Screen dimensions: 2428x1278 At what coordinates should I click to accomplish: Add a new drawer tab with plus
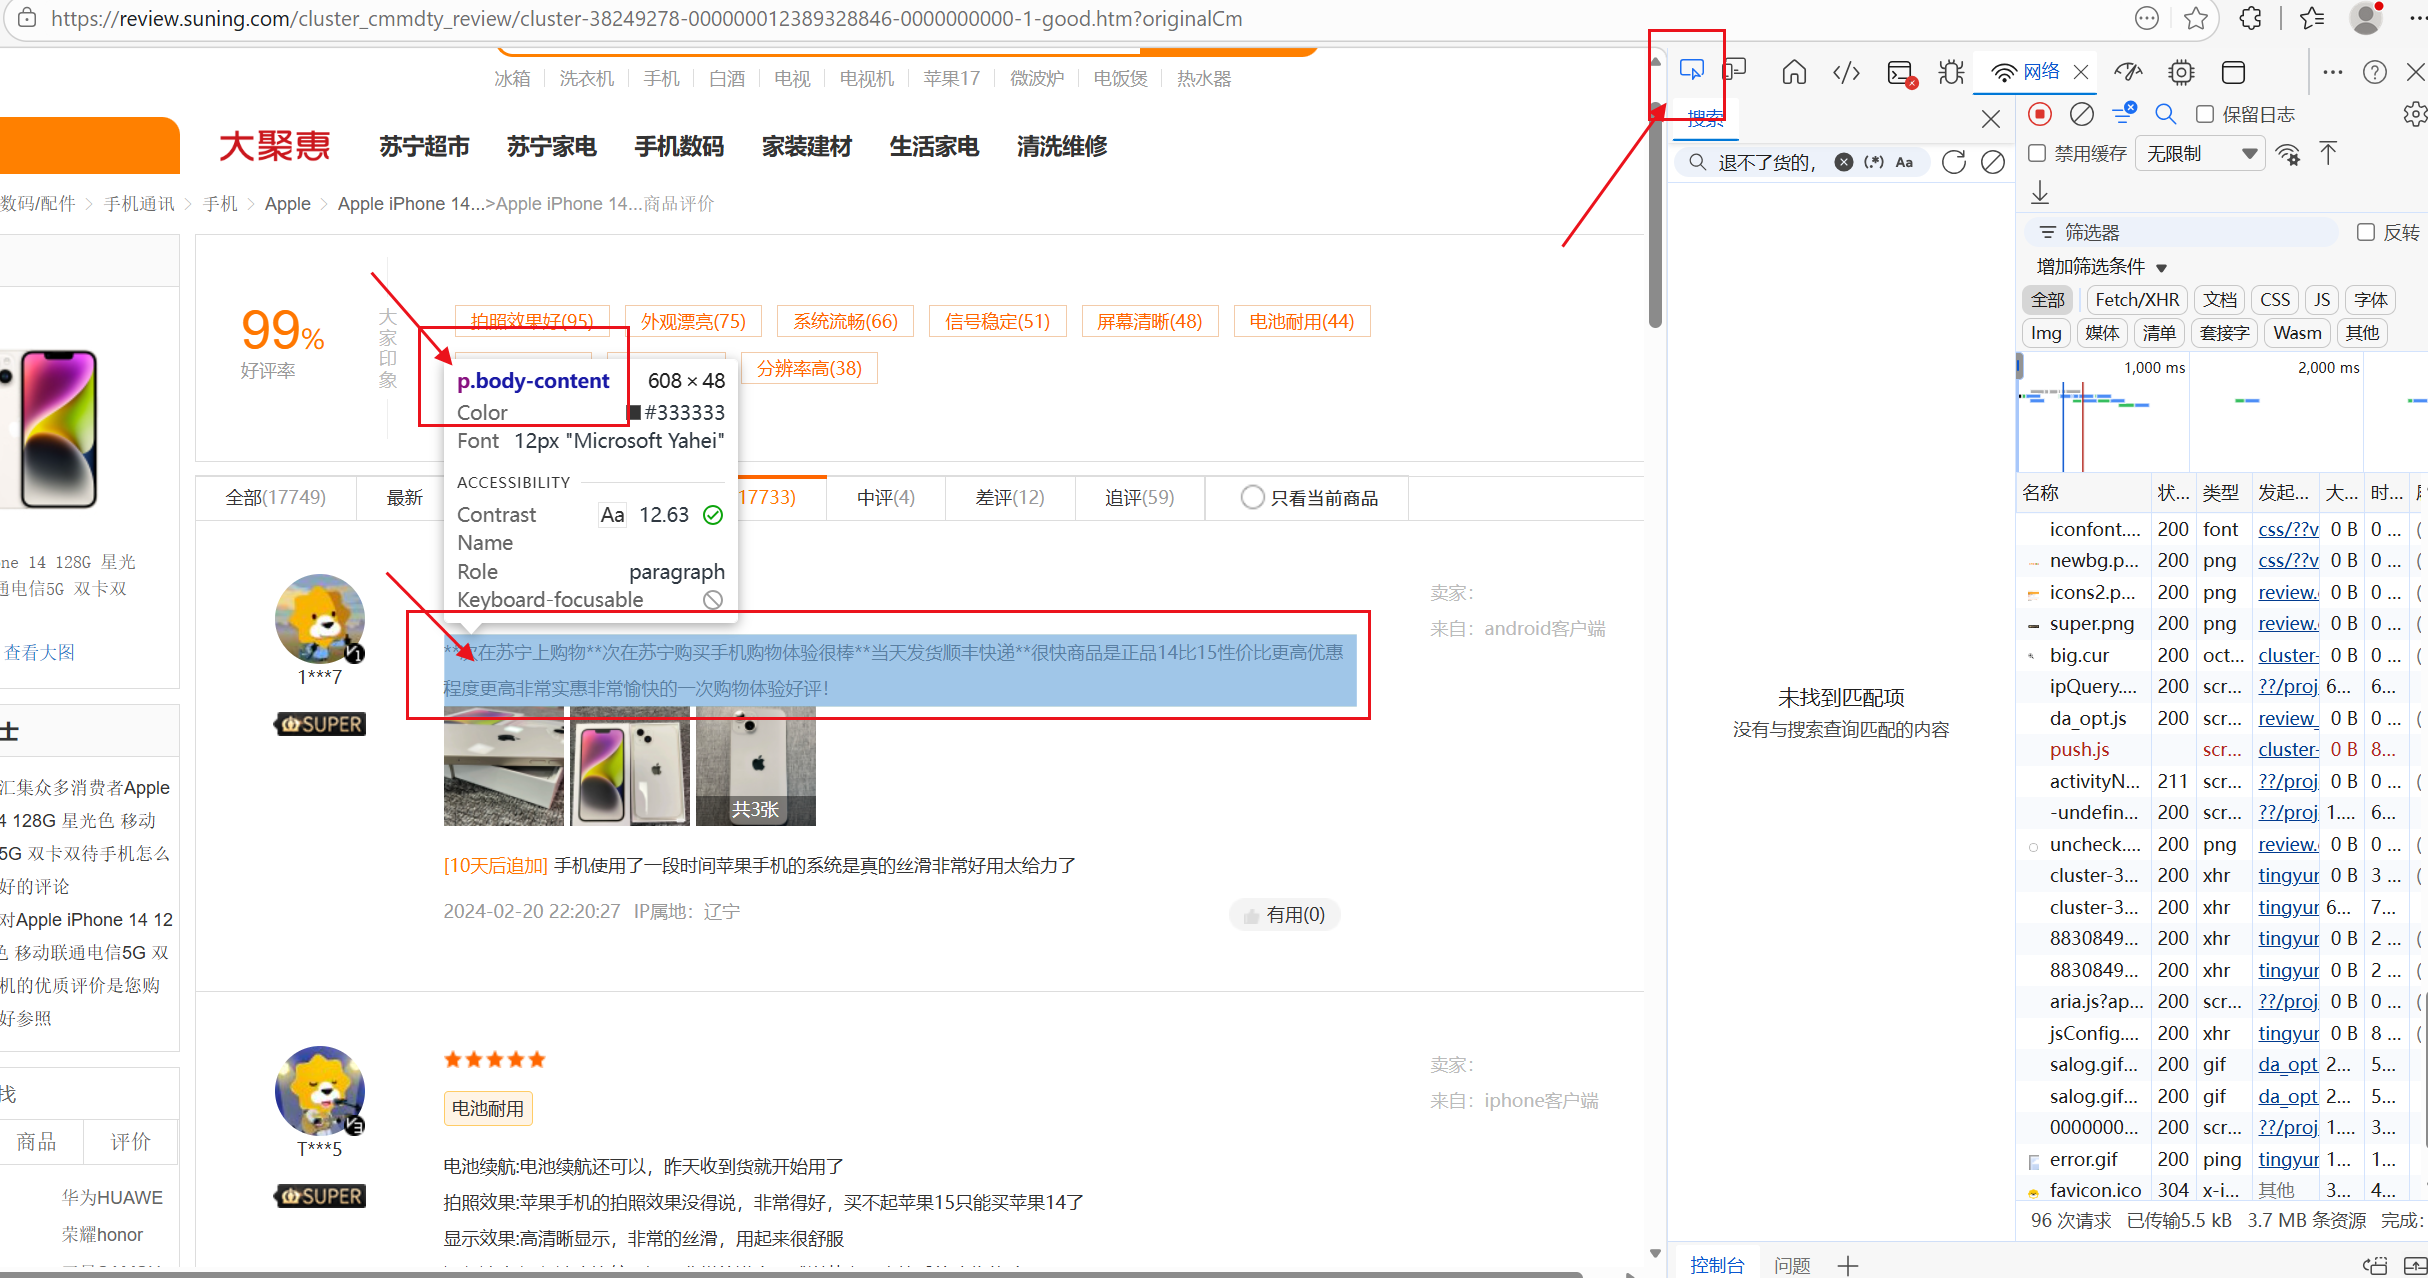(x=1848, y=1265)
